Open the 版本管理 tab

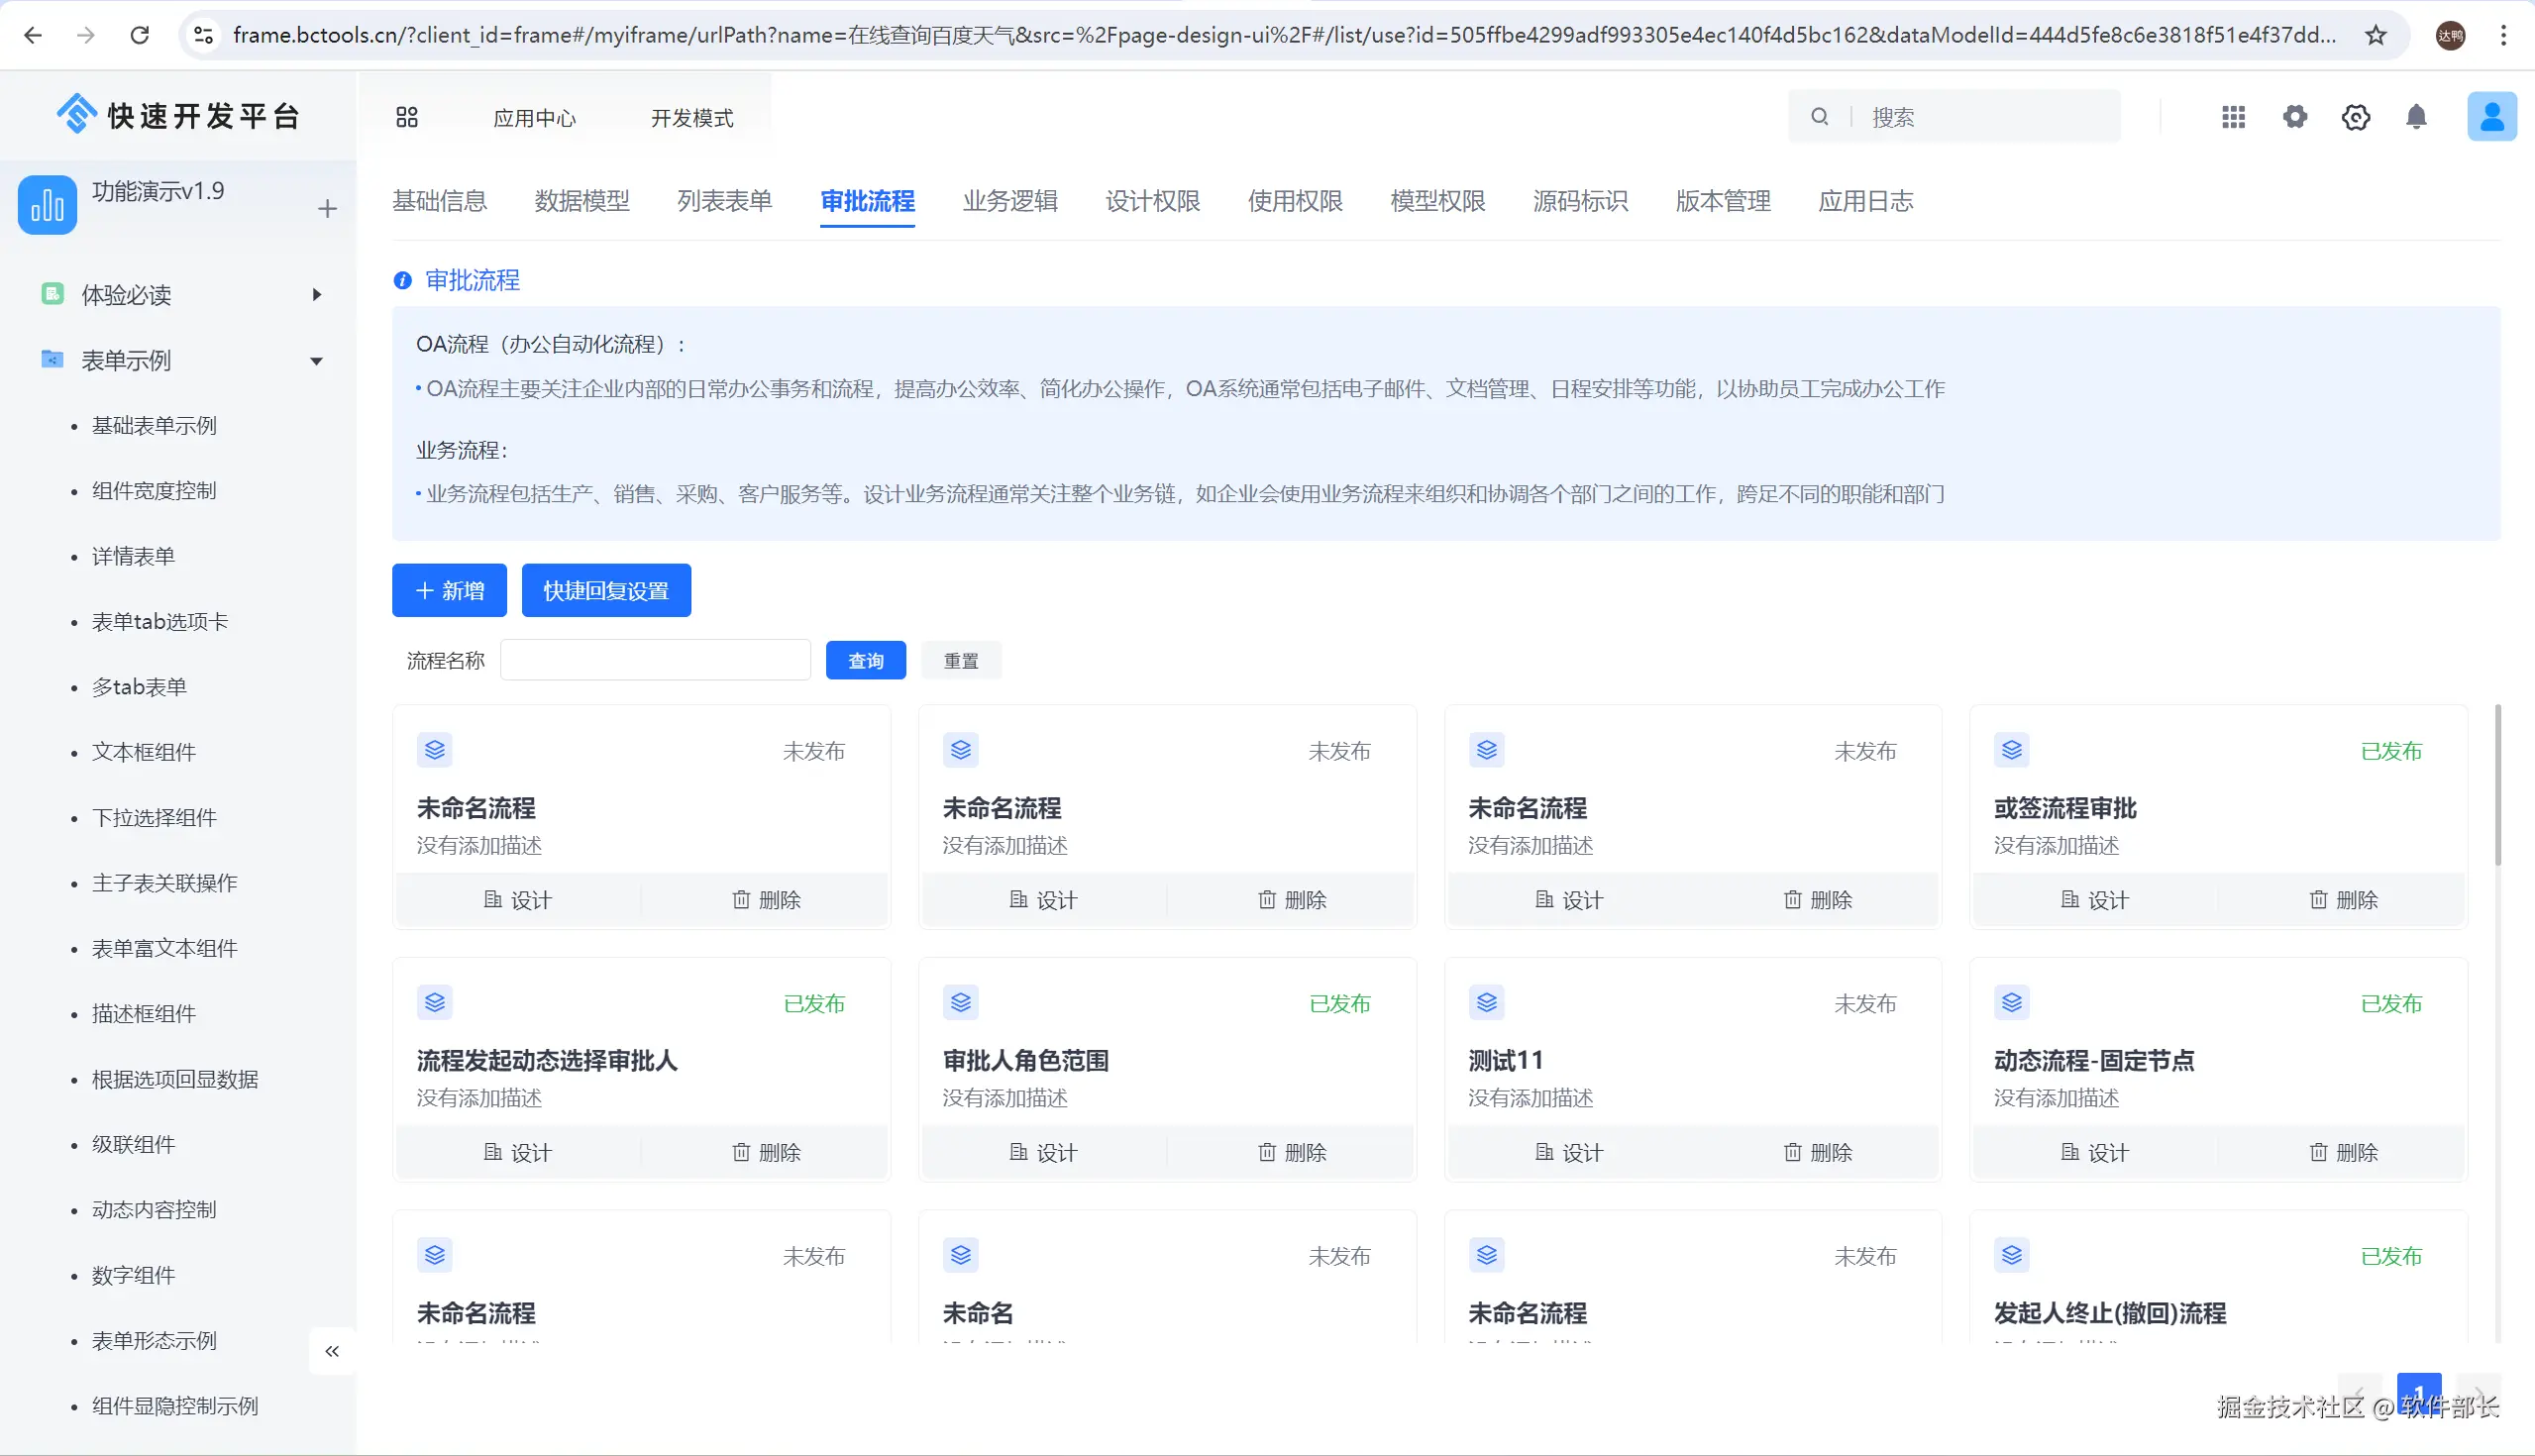(1722, 201)
